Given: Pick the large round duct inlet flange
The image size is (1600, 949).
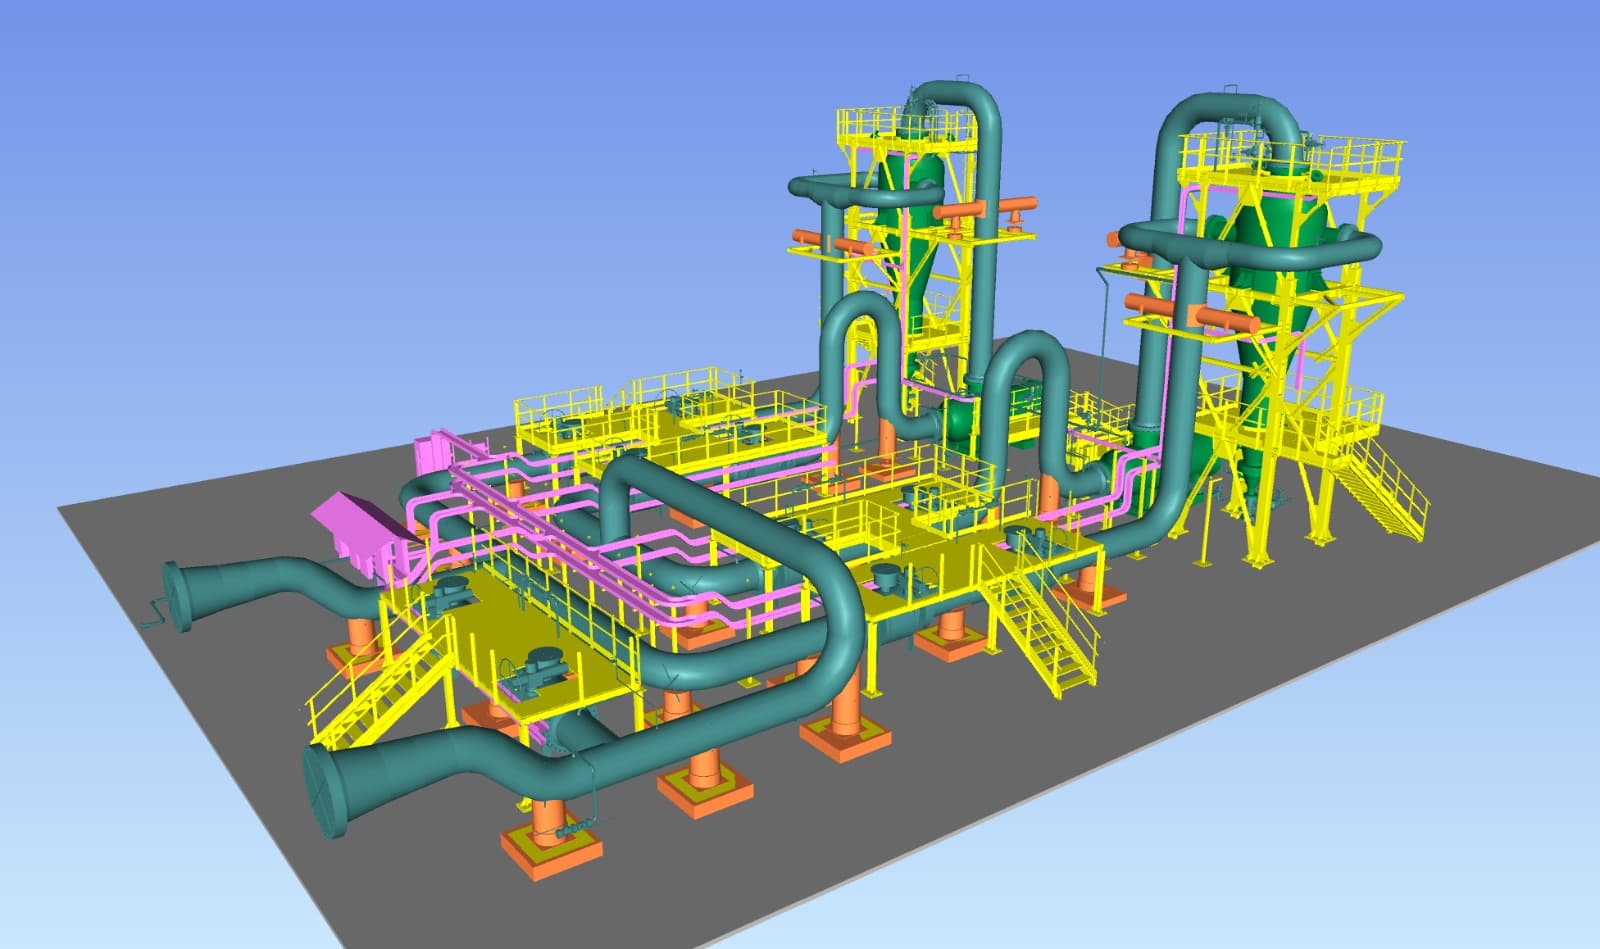Looking at the screenshot, I should tap(328, 791).
